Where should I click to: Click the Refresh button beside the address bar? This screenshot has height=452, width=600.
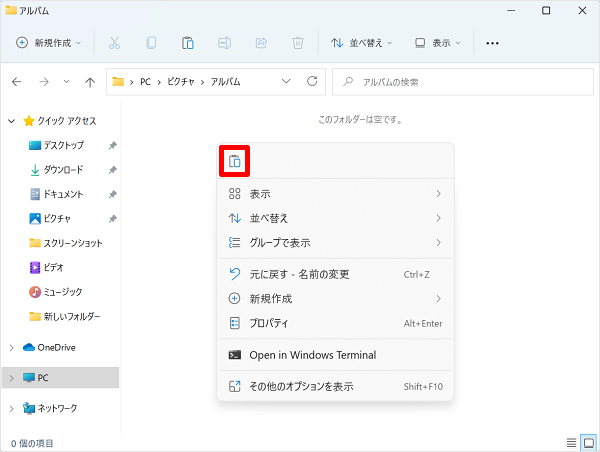(312, 81)
